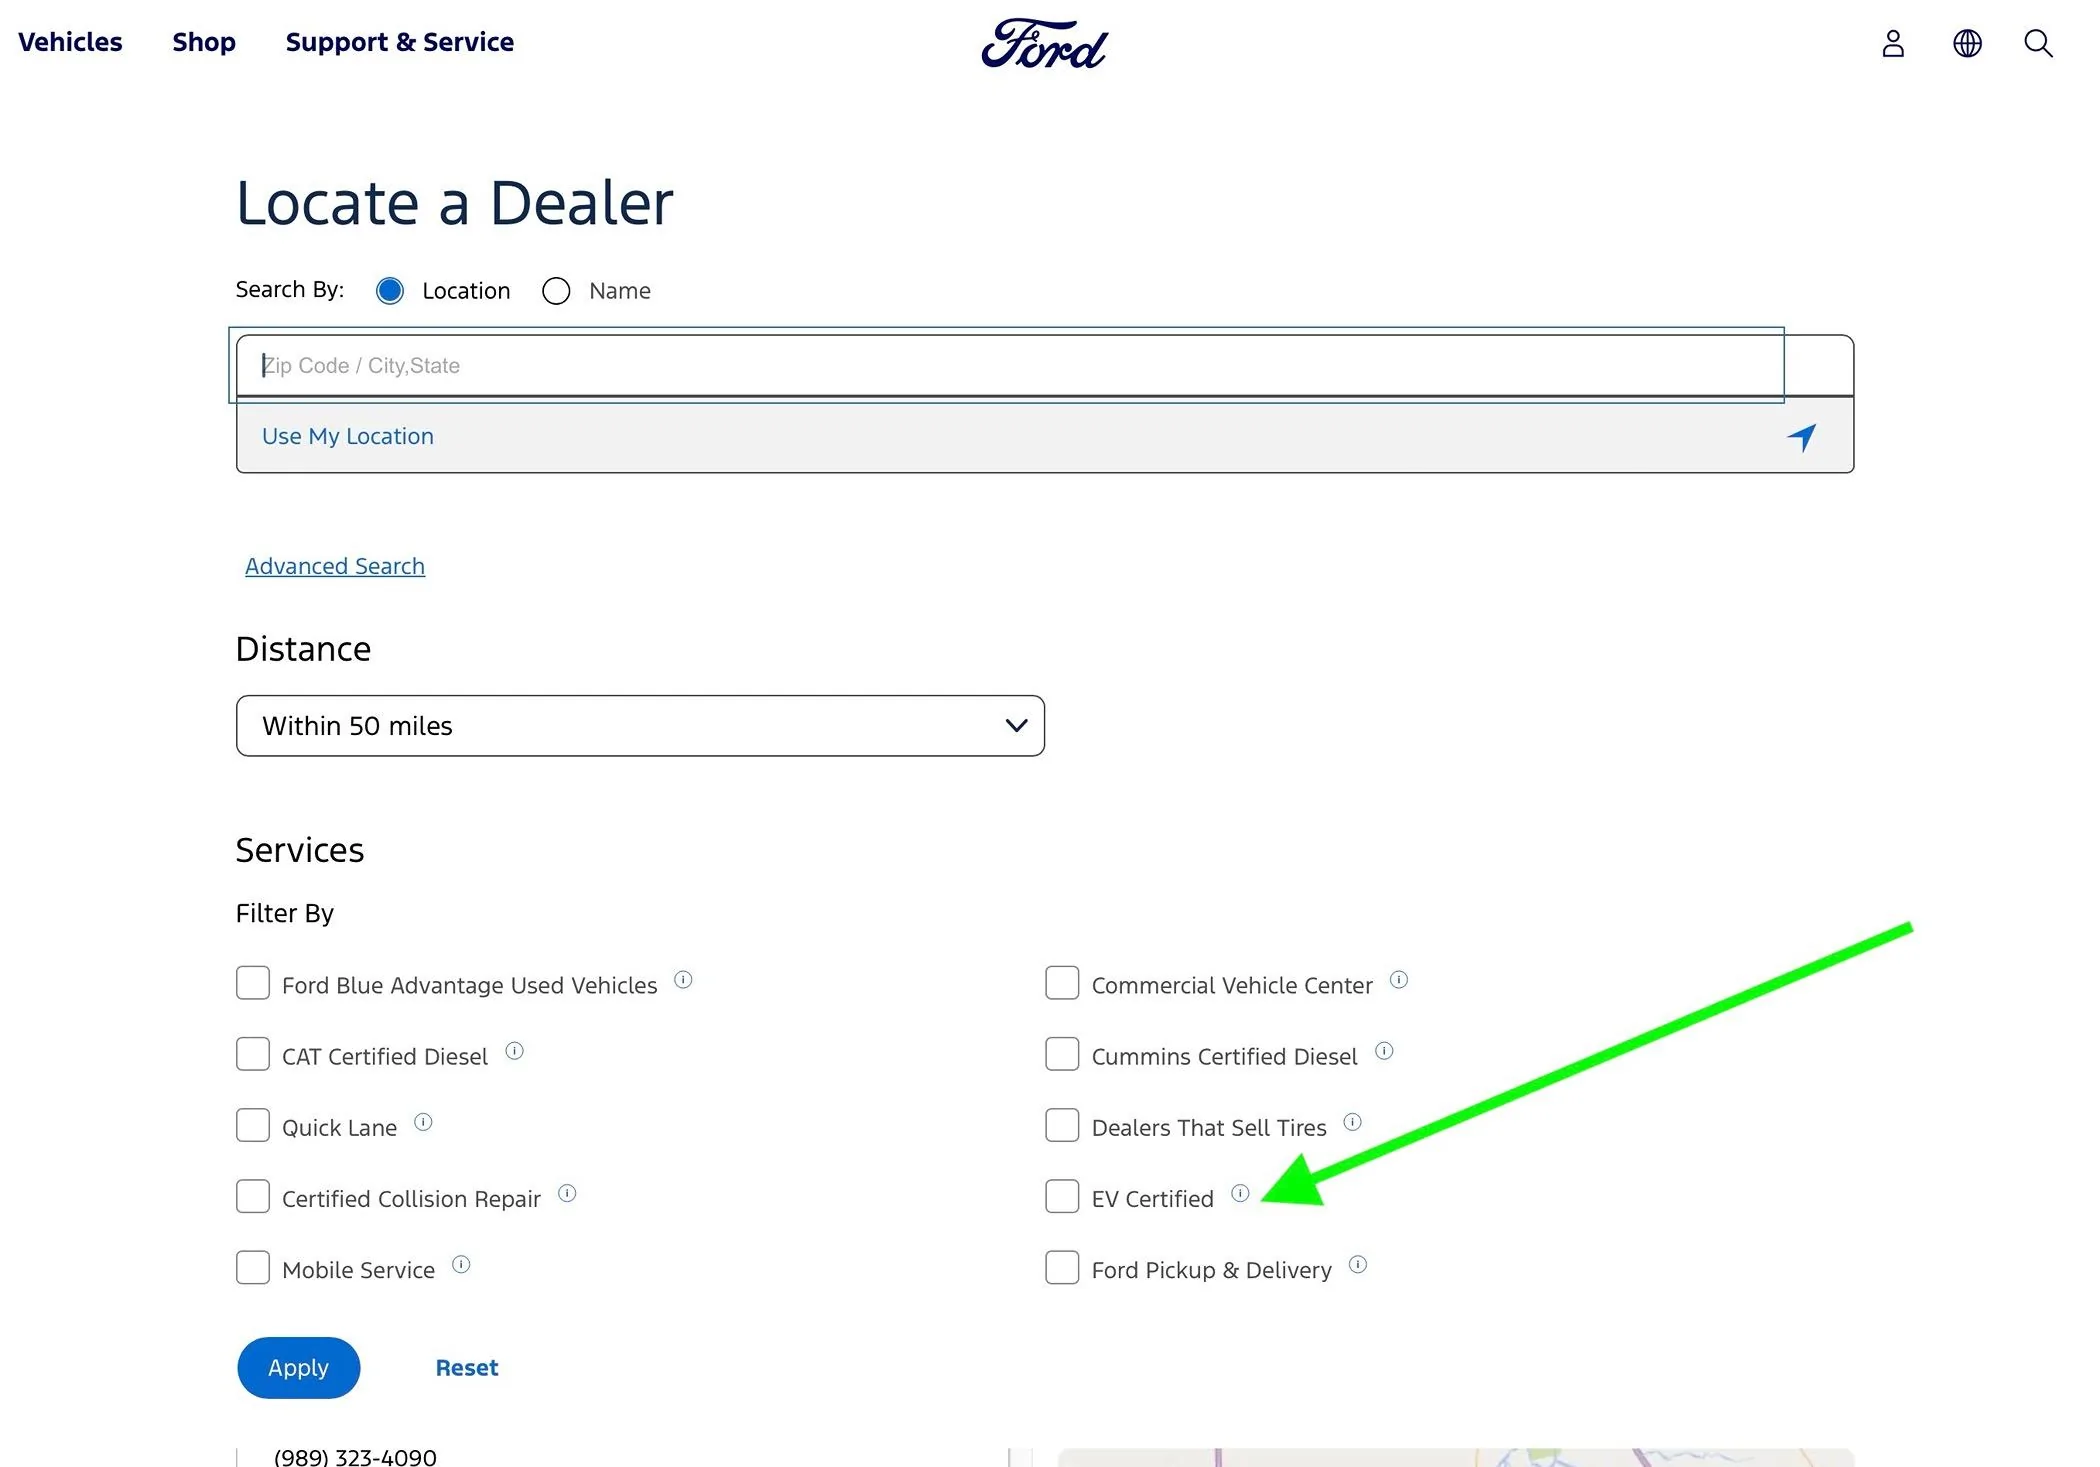This screenshot has width=2100, height=1467.
Task: Select the Location radio button
Action: coord(390,291)
